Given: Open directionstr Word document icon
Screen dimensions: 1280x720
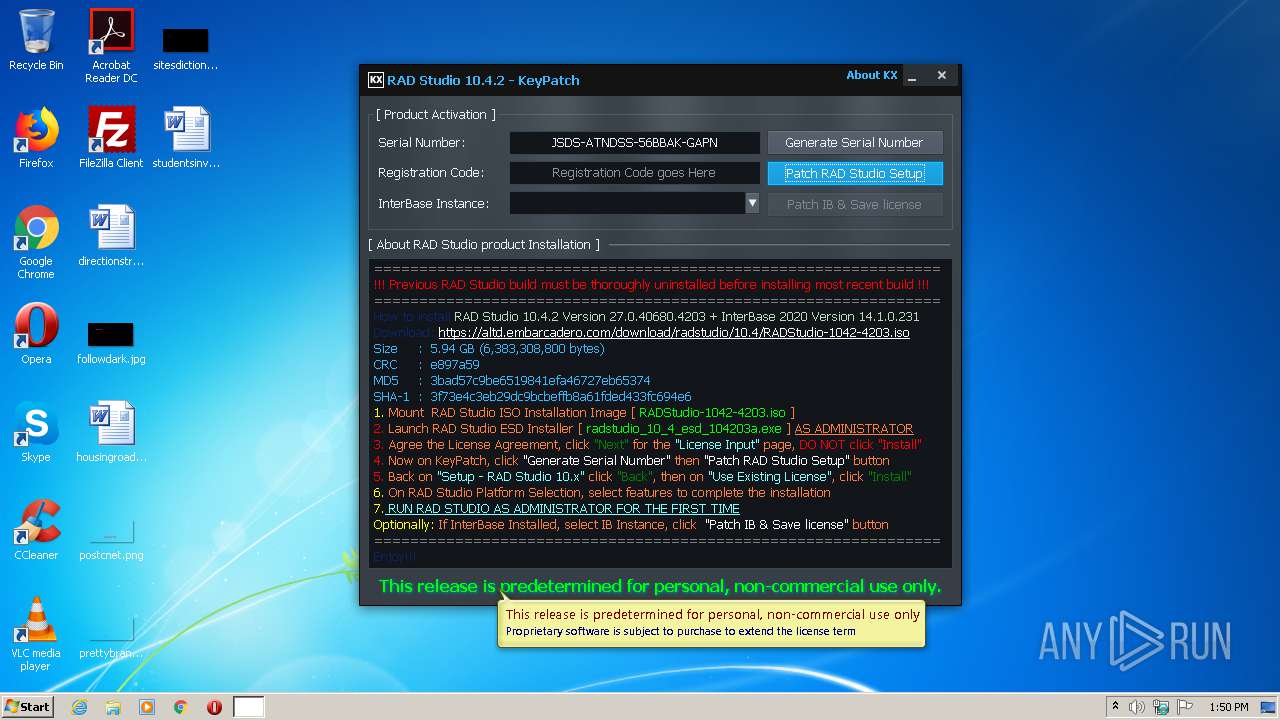Looking at the screenshot, I should coord(111,236).
